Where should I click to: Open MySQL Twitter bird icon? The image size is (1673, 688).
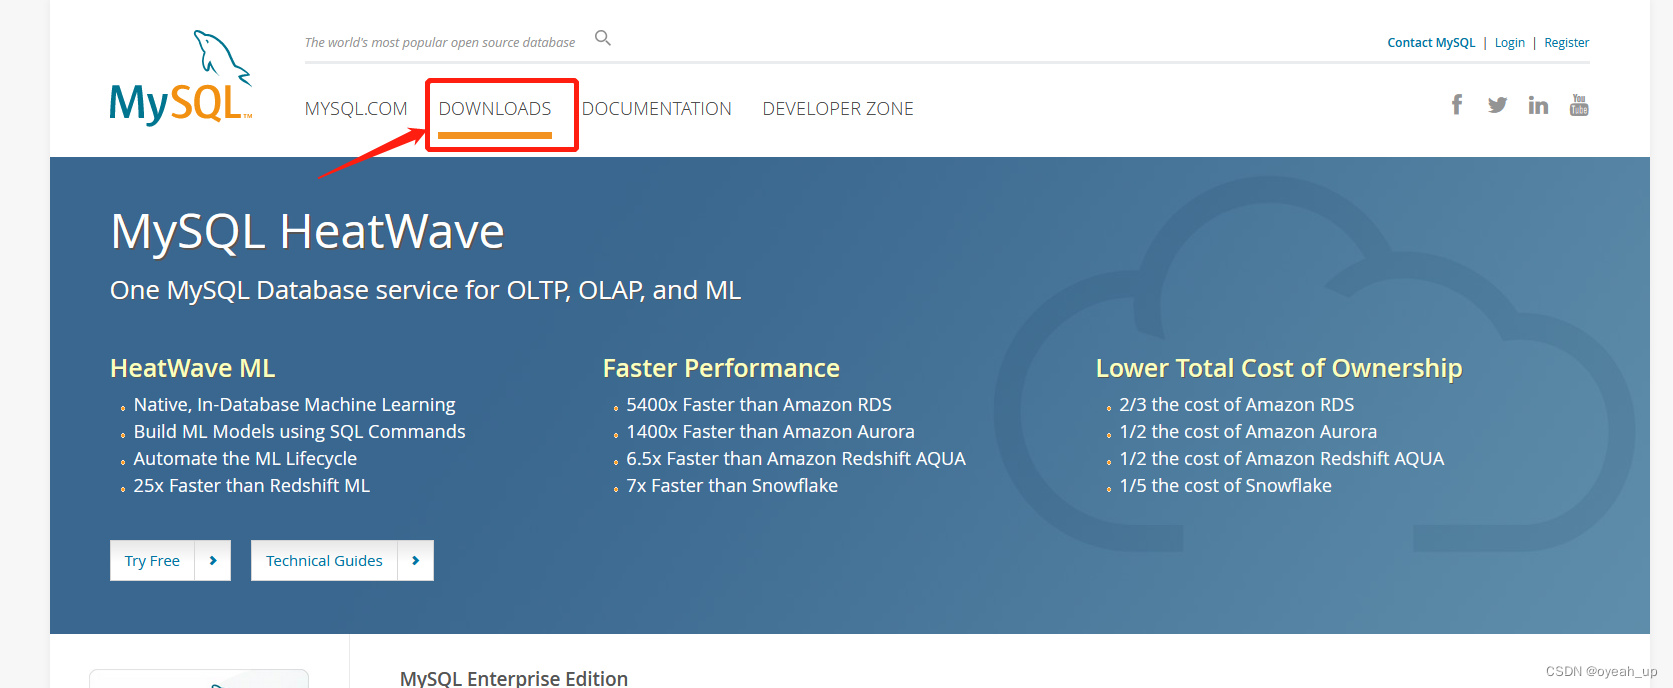point(1497,105)
